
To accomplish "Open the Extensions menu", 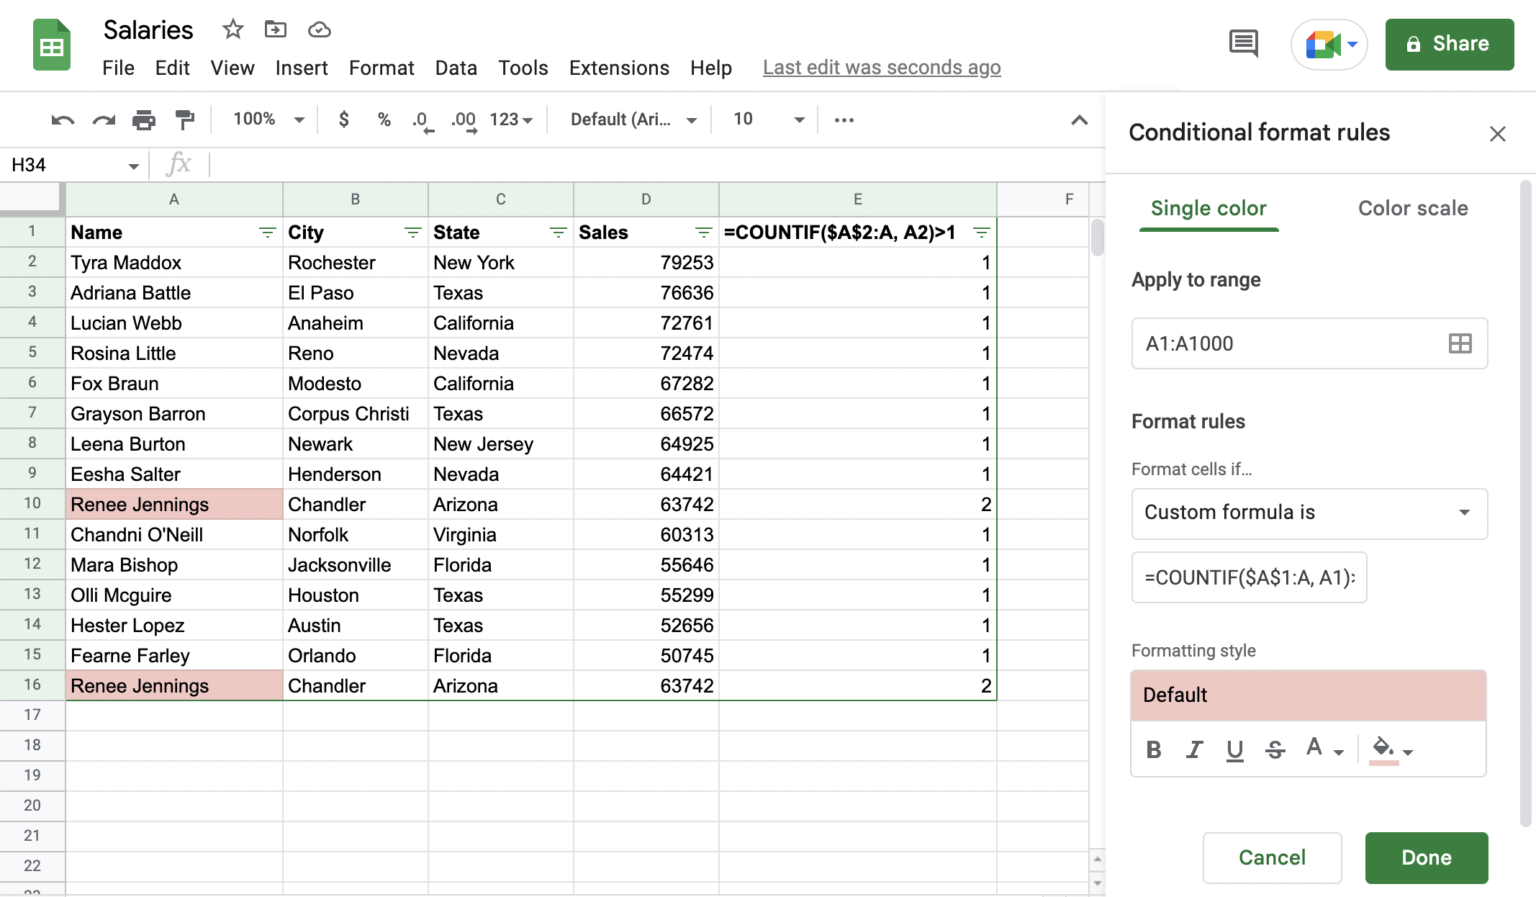I will (618, 68).
